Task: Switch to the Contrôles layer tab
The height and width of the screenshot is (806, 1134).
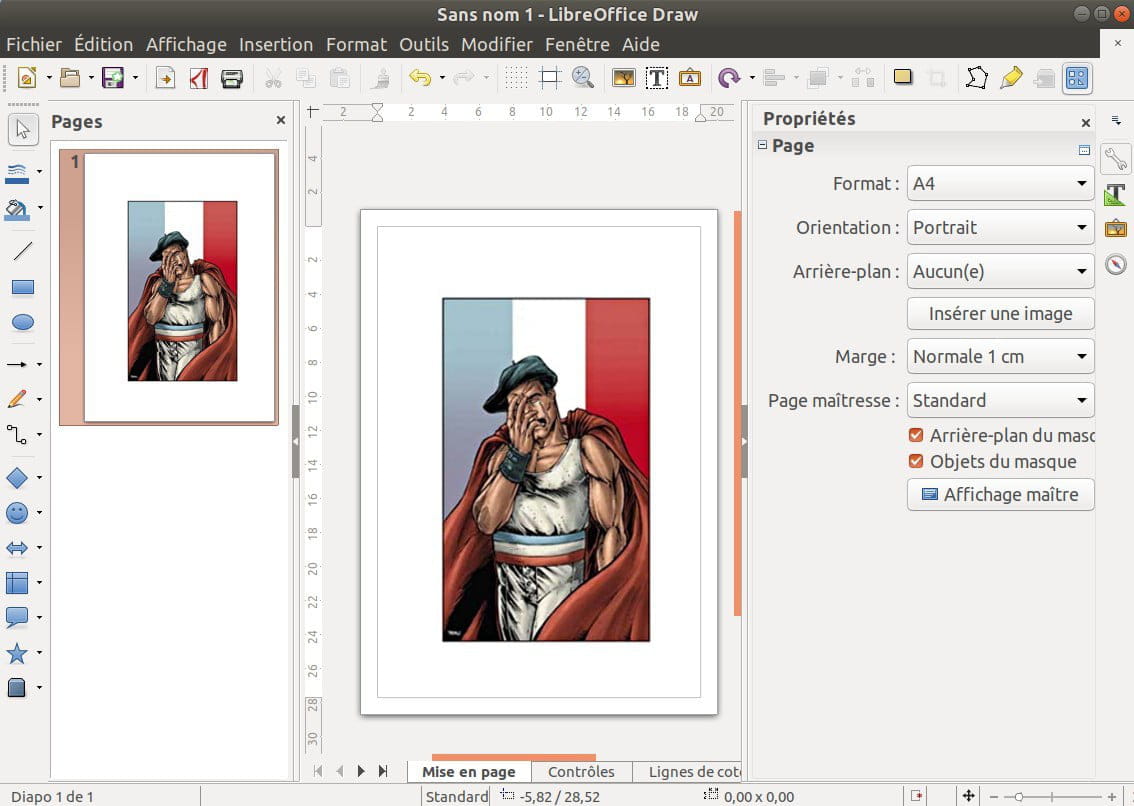Action: [x=581, y=771]
